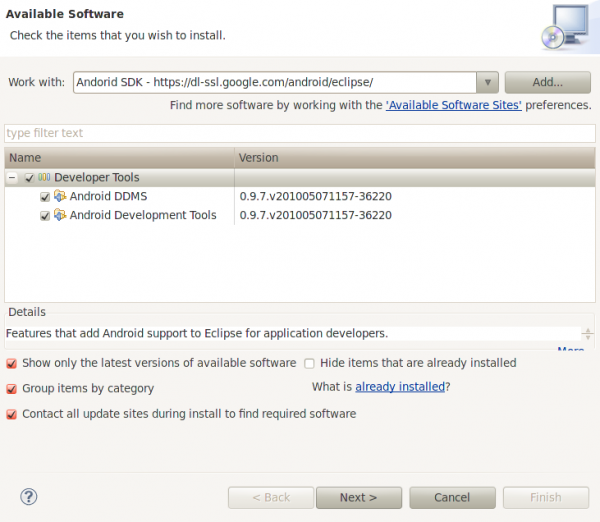This screenshot has height=522, width=600.
Task: Click the Cancel button
Action: pos(452,498)
